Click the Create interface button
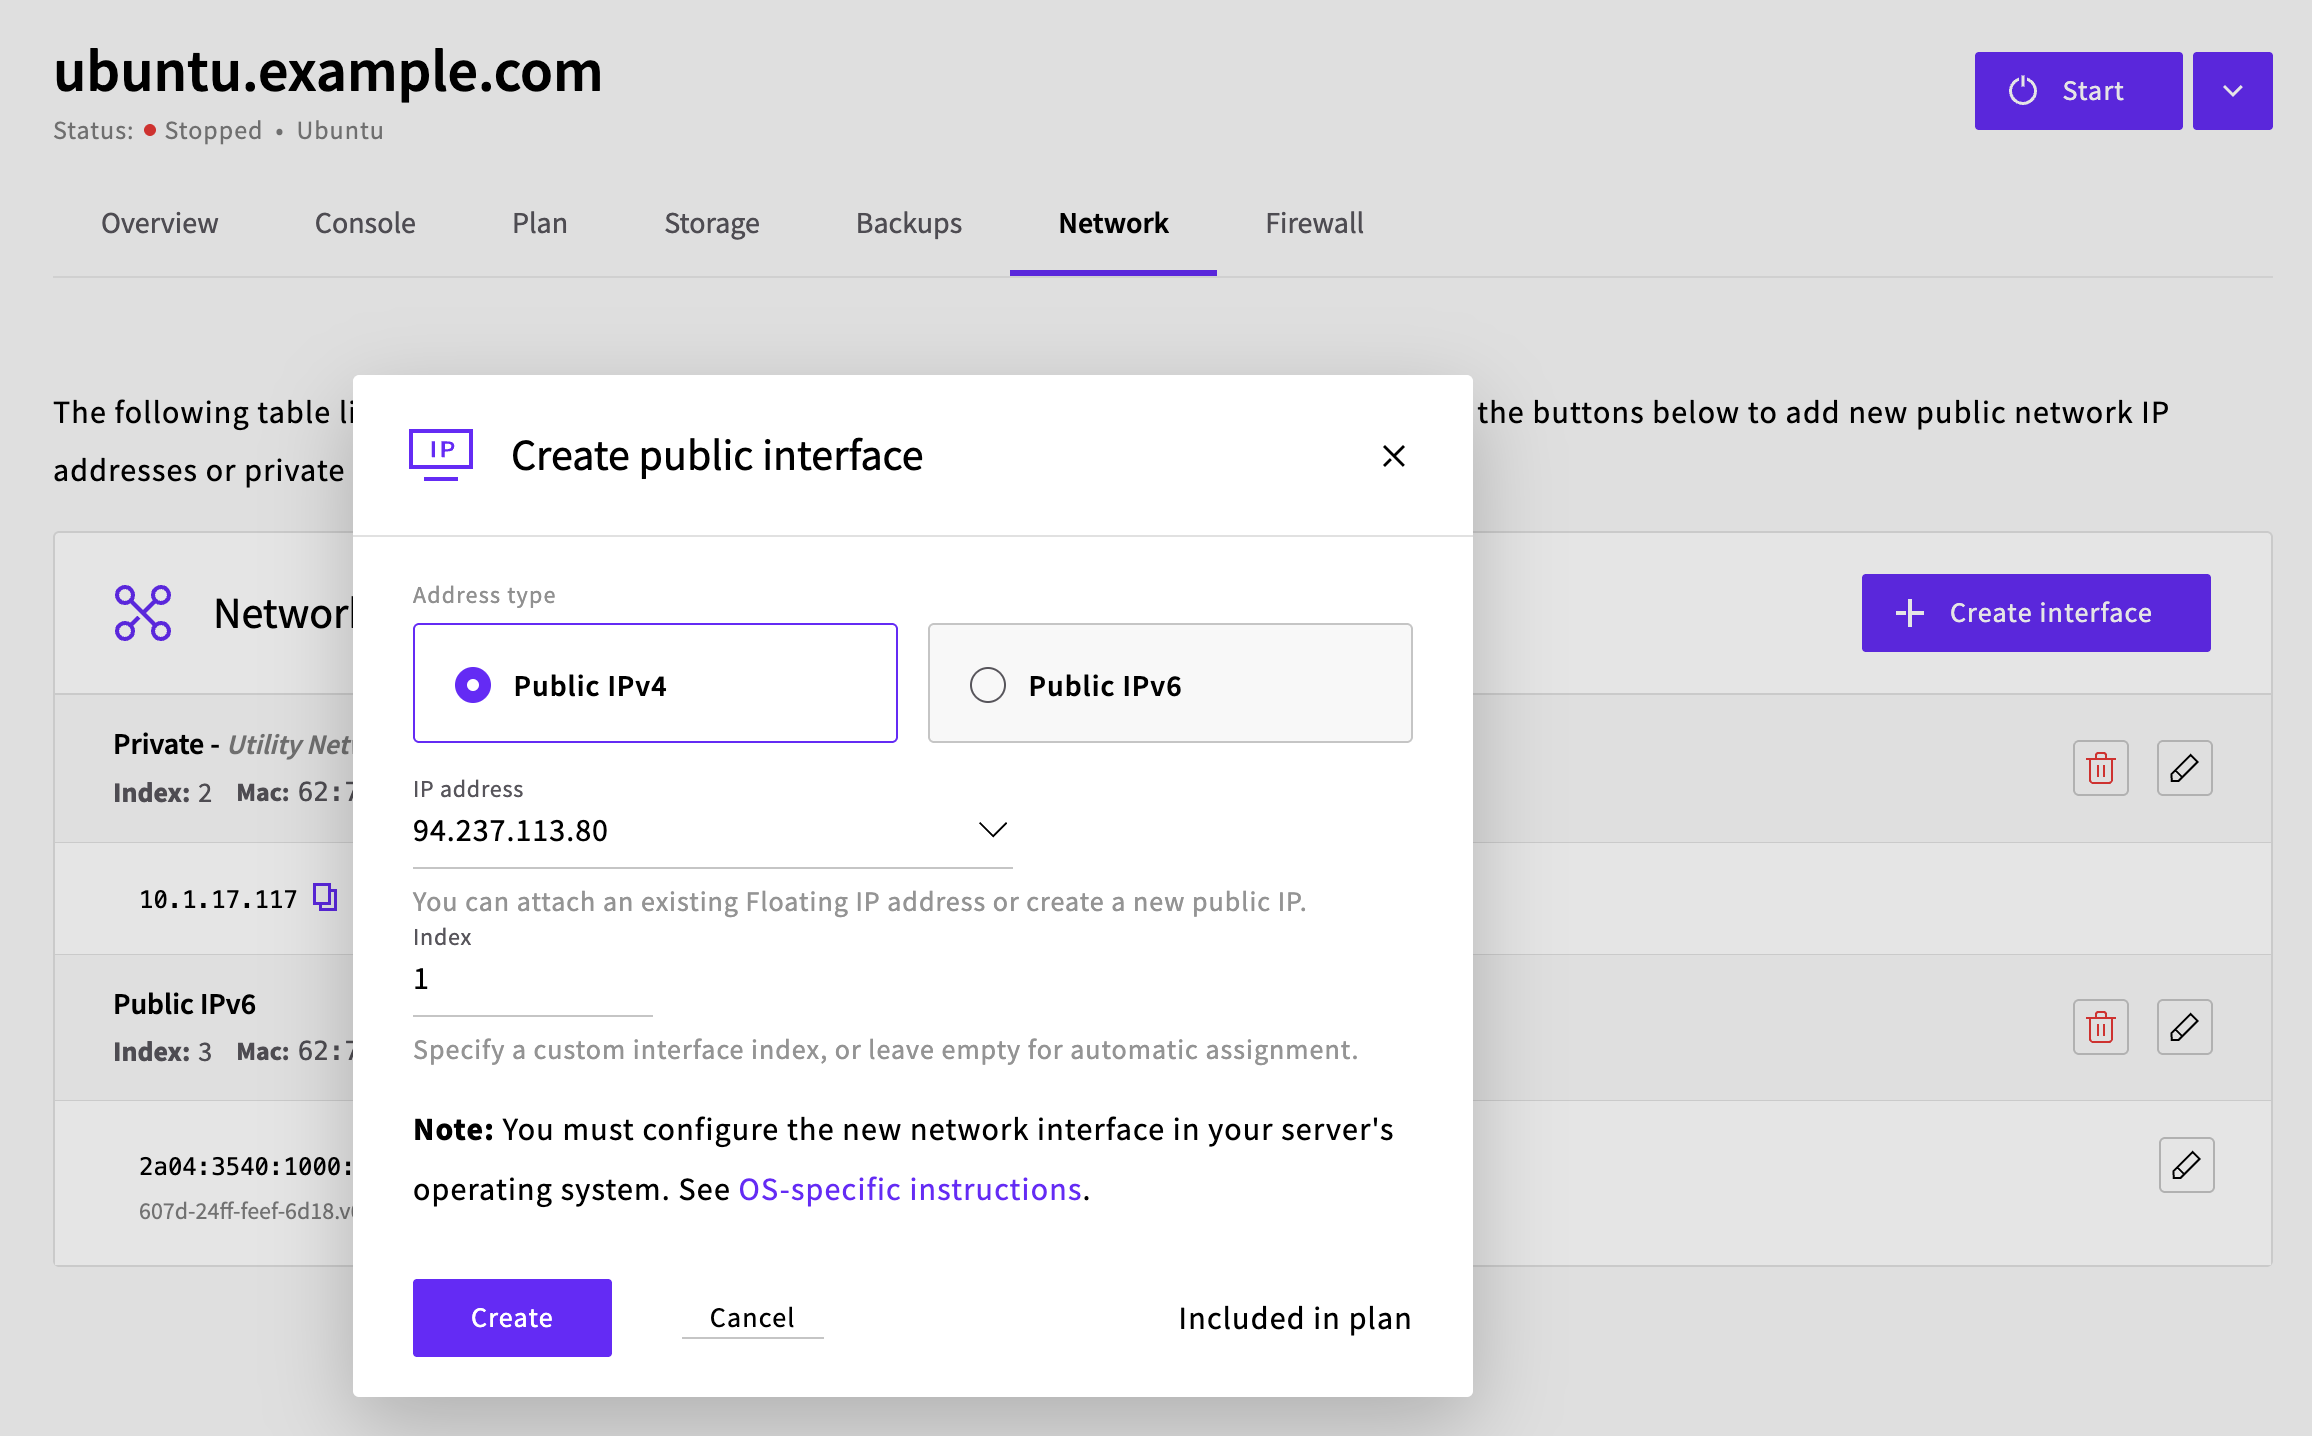Image resolution: width=2312 pixels, height=1436 pixels. point(2036,613)
